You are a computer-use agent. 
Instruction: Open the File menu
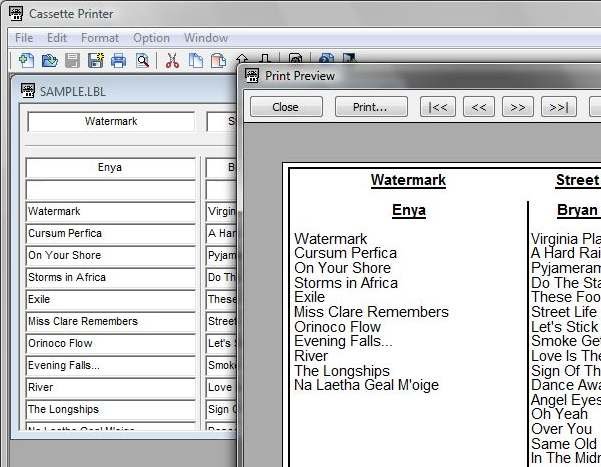pos(24,38)
